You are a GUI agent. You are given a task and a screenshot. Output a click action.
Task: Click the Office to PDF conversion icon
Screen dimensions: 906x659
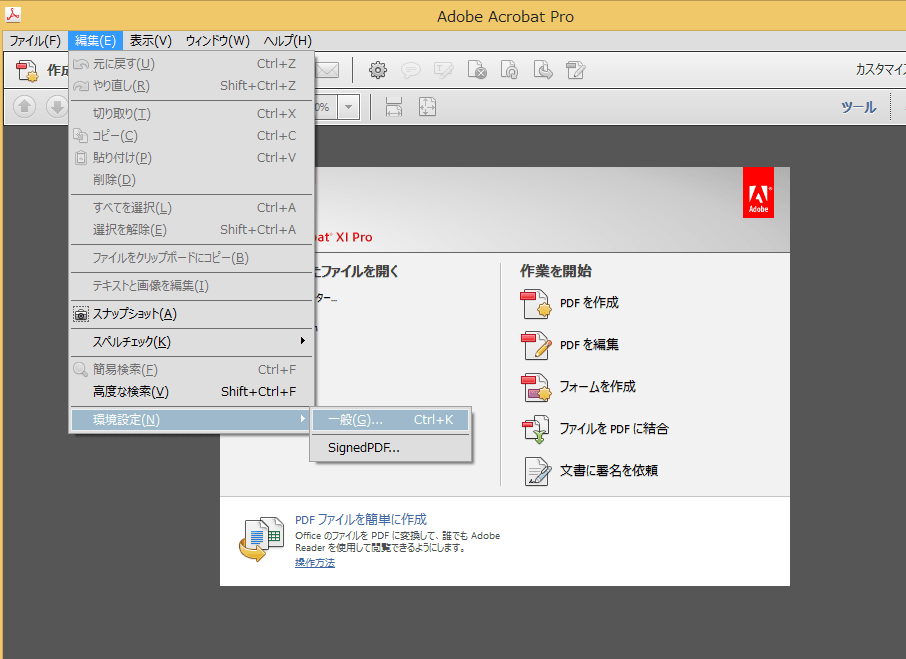point(261,539)
